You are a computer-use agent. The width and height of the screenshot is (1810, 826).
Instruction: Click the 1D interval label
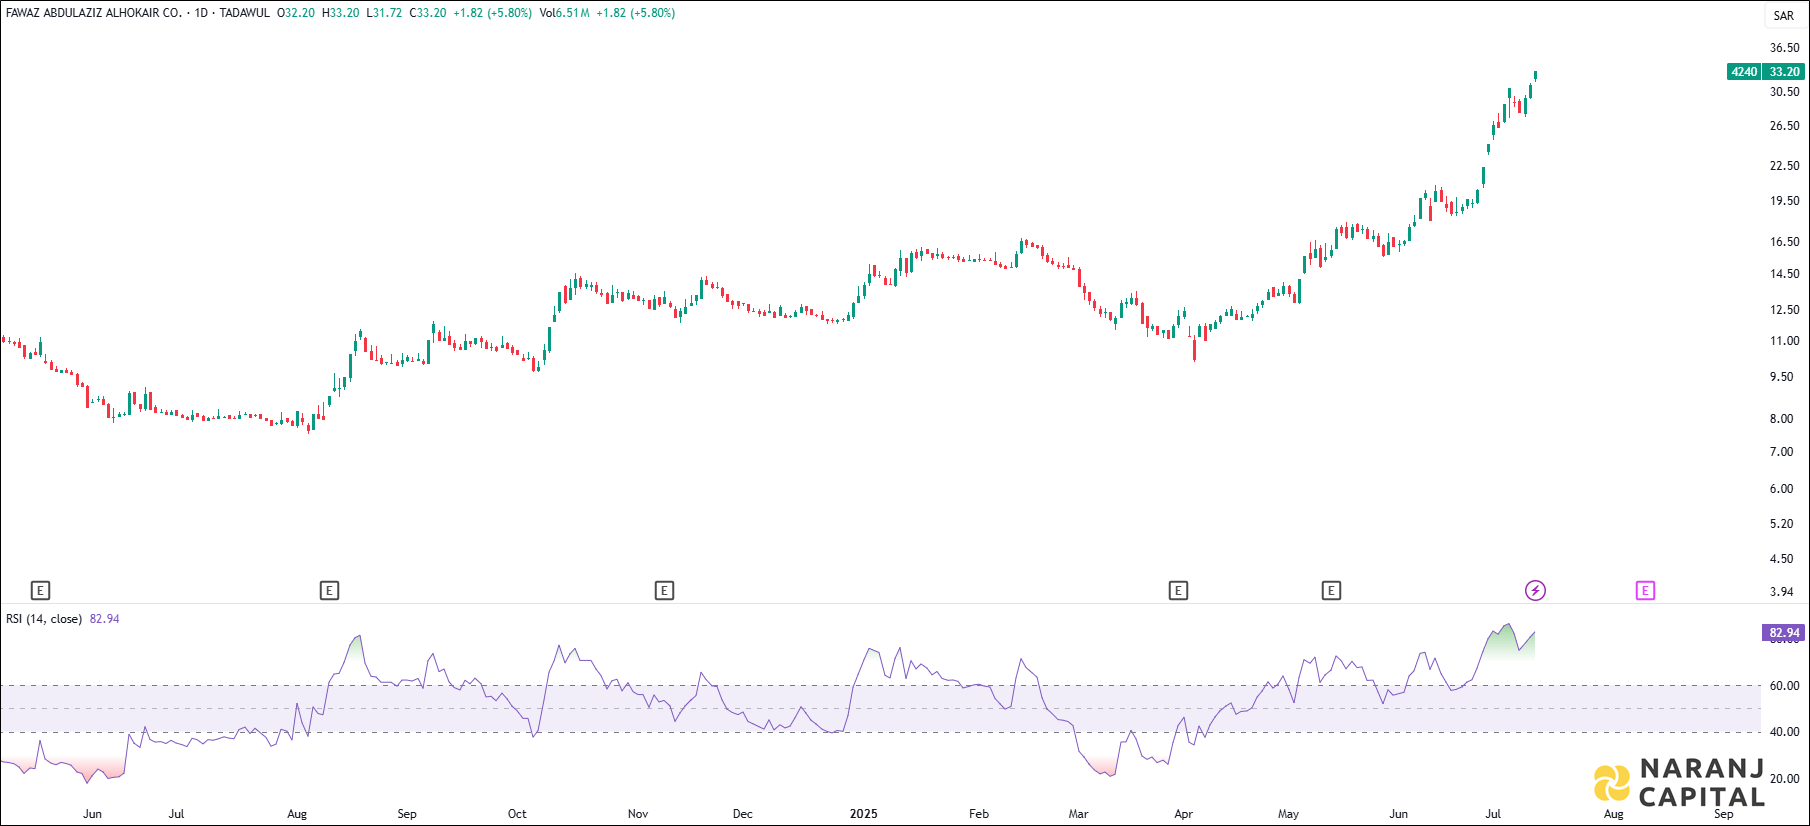pyautogui.click(x=201, y=13)
